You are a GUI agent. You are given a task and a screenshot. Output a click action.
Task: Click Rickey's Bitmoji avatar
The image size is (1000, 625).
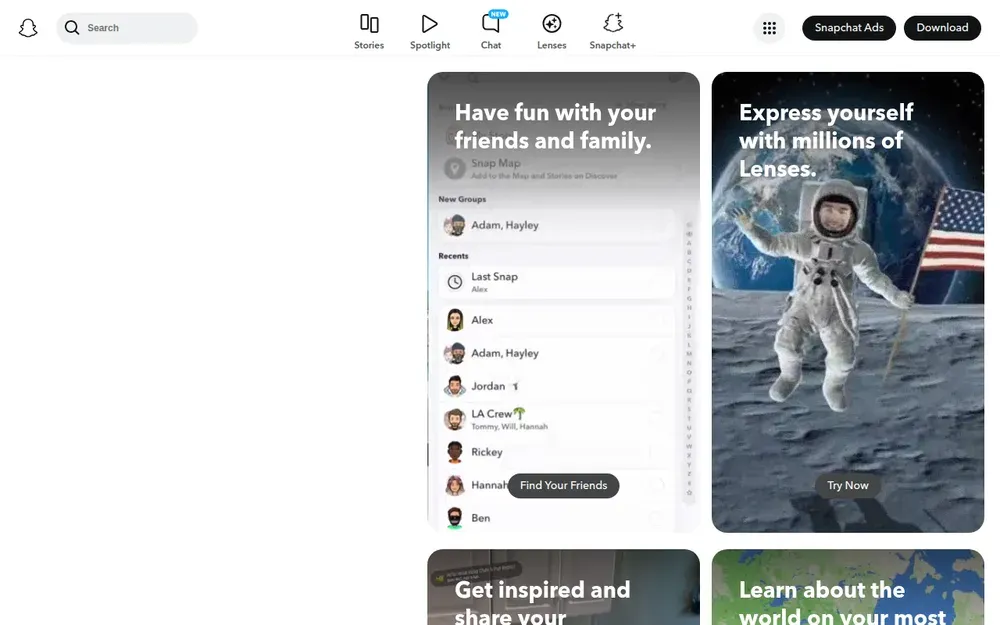(x=455, y=452)
